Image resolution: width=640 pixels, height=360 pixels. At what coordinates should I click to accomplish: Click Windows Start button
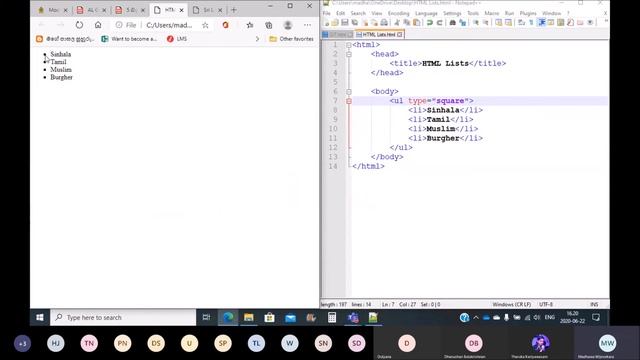point(40,317)
